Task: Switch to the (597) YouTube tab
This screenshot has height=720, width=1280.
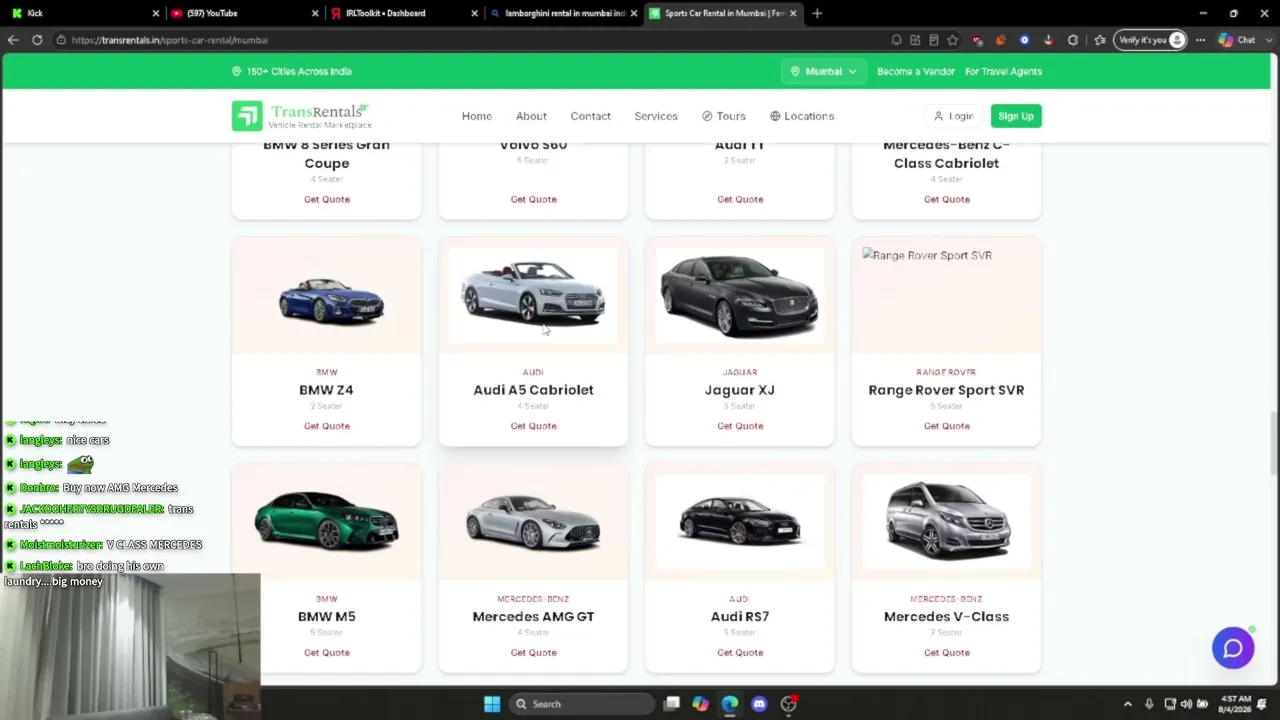Action: (243, 13)
